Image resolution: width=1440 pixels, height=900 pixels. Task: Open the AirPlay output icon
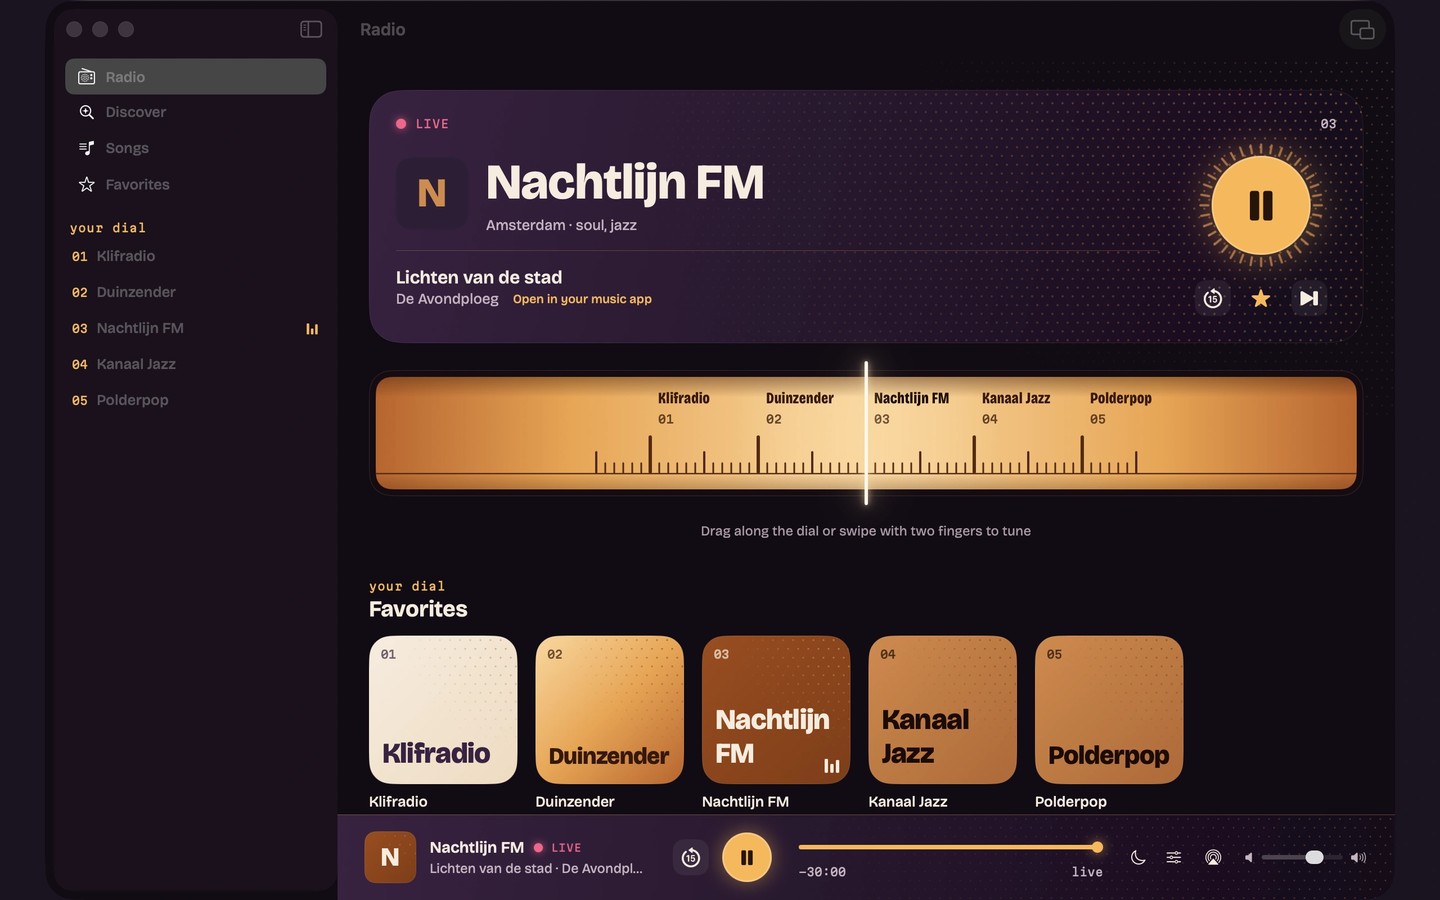(1213, 858)
